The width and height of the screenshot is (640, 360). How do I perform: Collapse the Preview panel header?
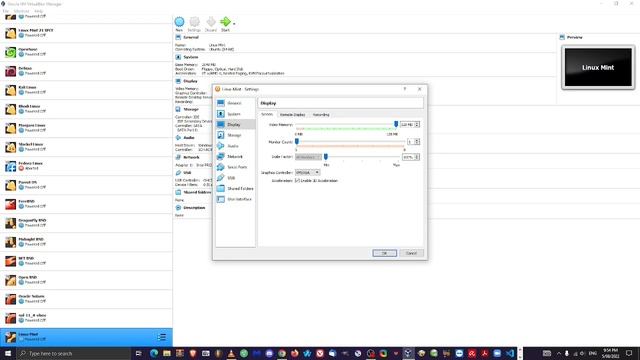pos(574,37)
